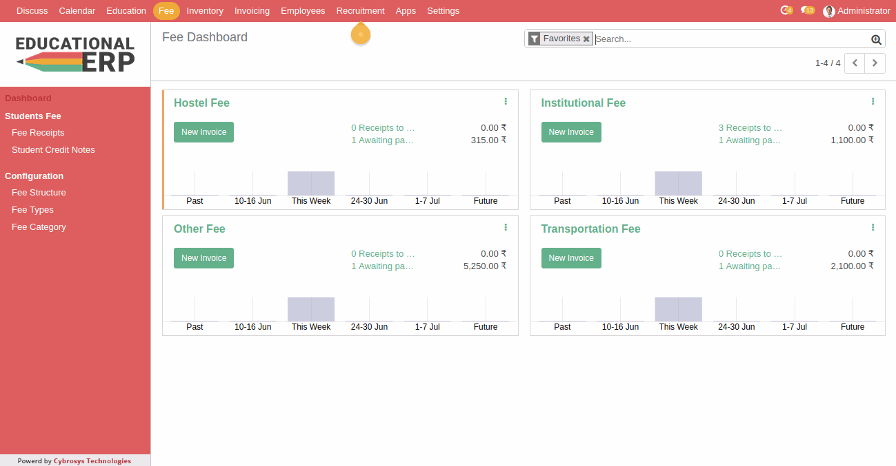Click the 5,250.00 ₹ amount in Other Fee

[x=485, y=266]
